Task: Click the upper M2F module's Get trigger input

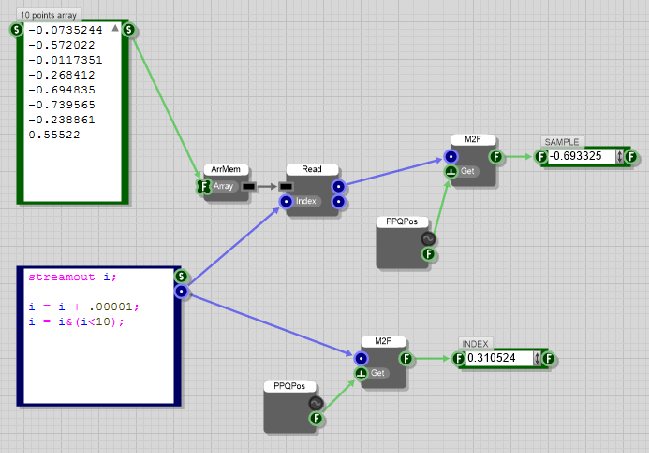Action: (450, 172)
